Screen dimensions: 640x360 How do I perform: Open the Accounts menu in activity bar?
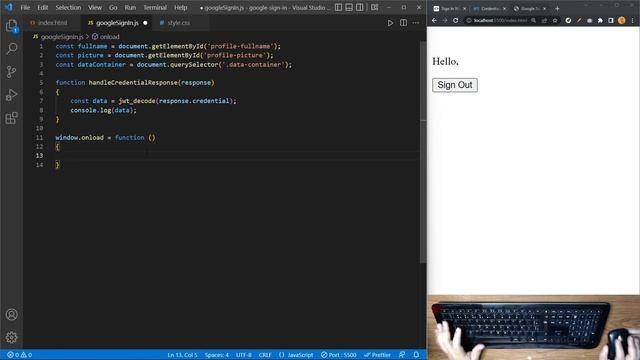coord(11,314)
